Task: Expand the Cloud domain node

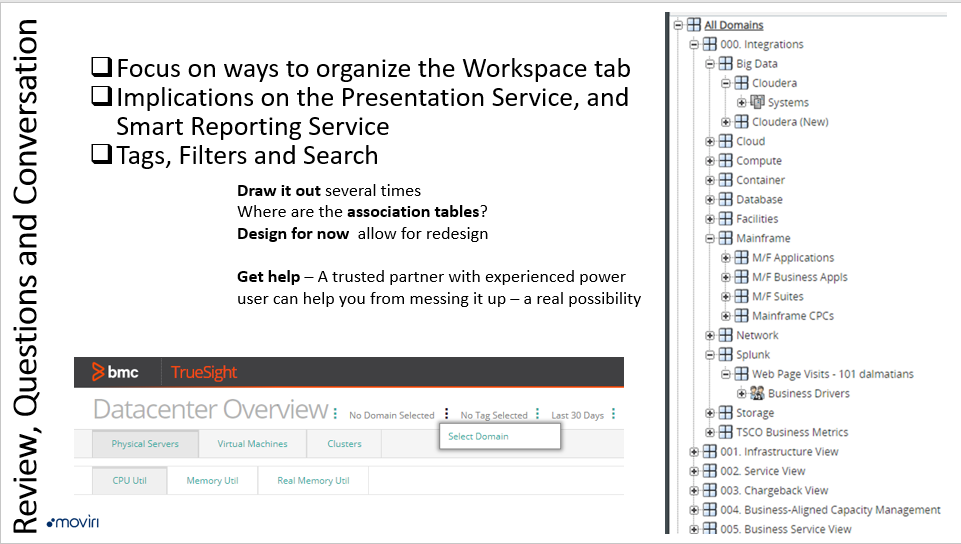Action: coord(710,141)
